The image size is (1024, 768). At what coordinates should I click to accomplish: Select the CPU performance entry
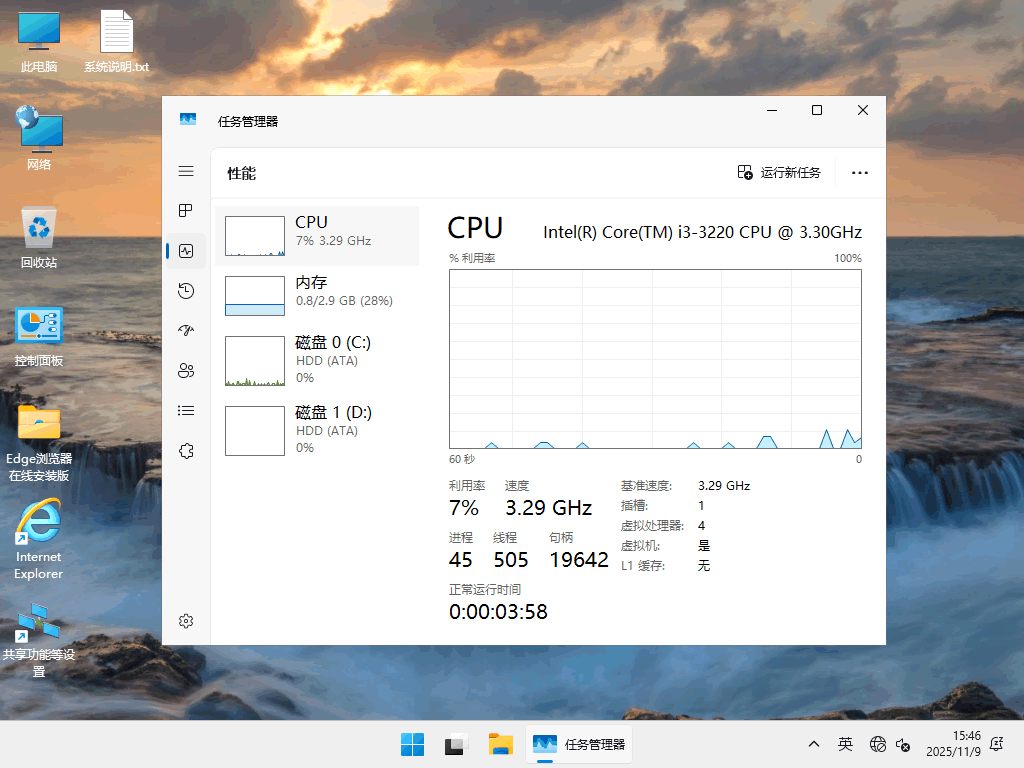pos(317,236)
